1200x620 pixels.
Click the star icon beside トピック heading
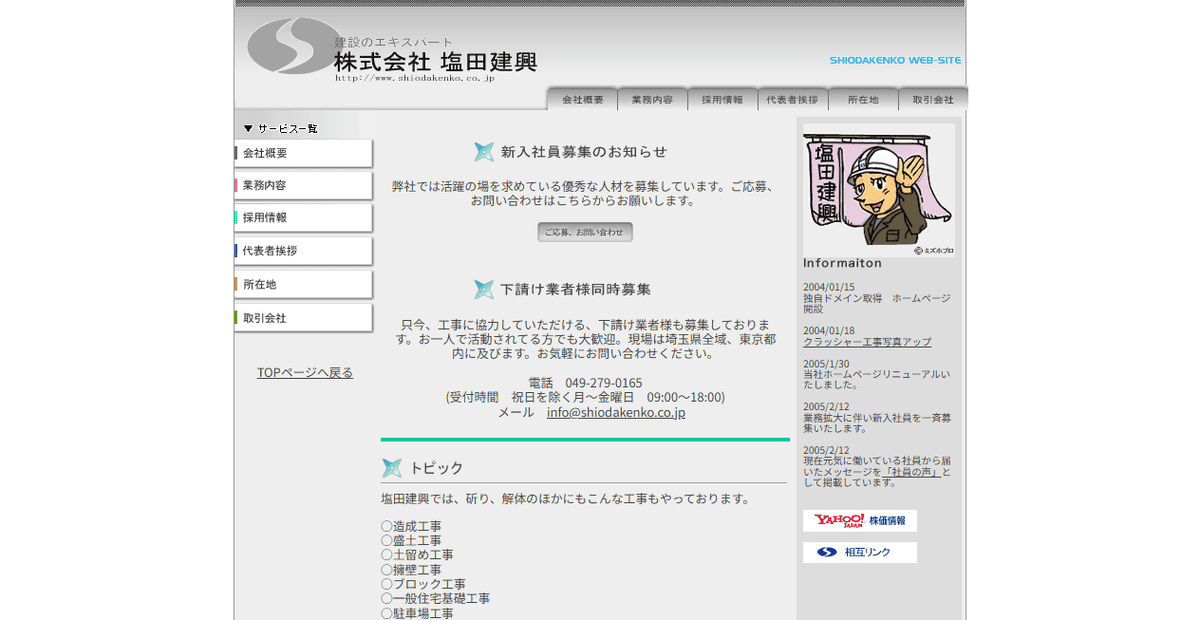[x=390, y=465]
